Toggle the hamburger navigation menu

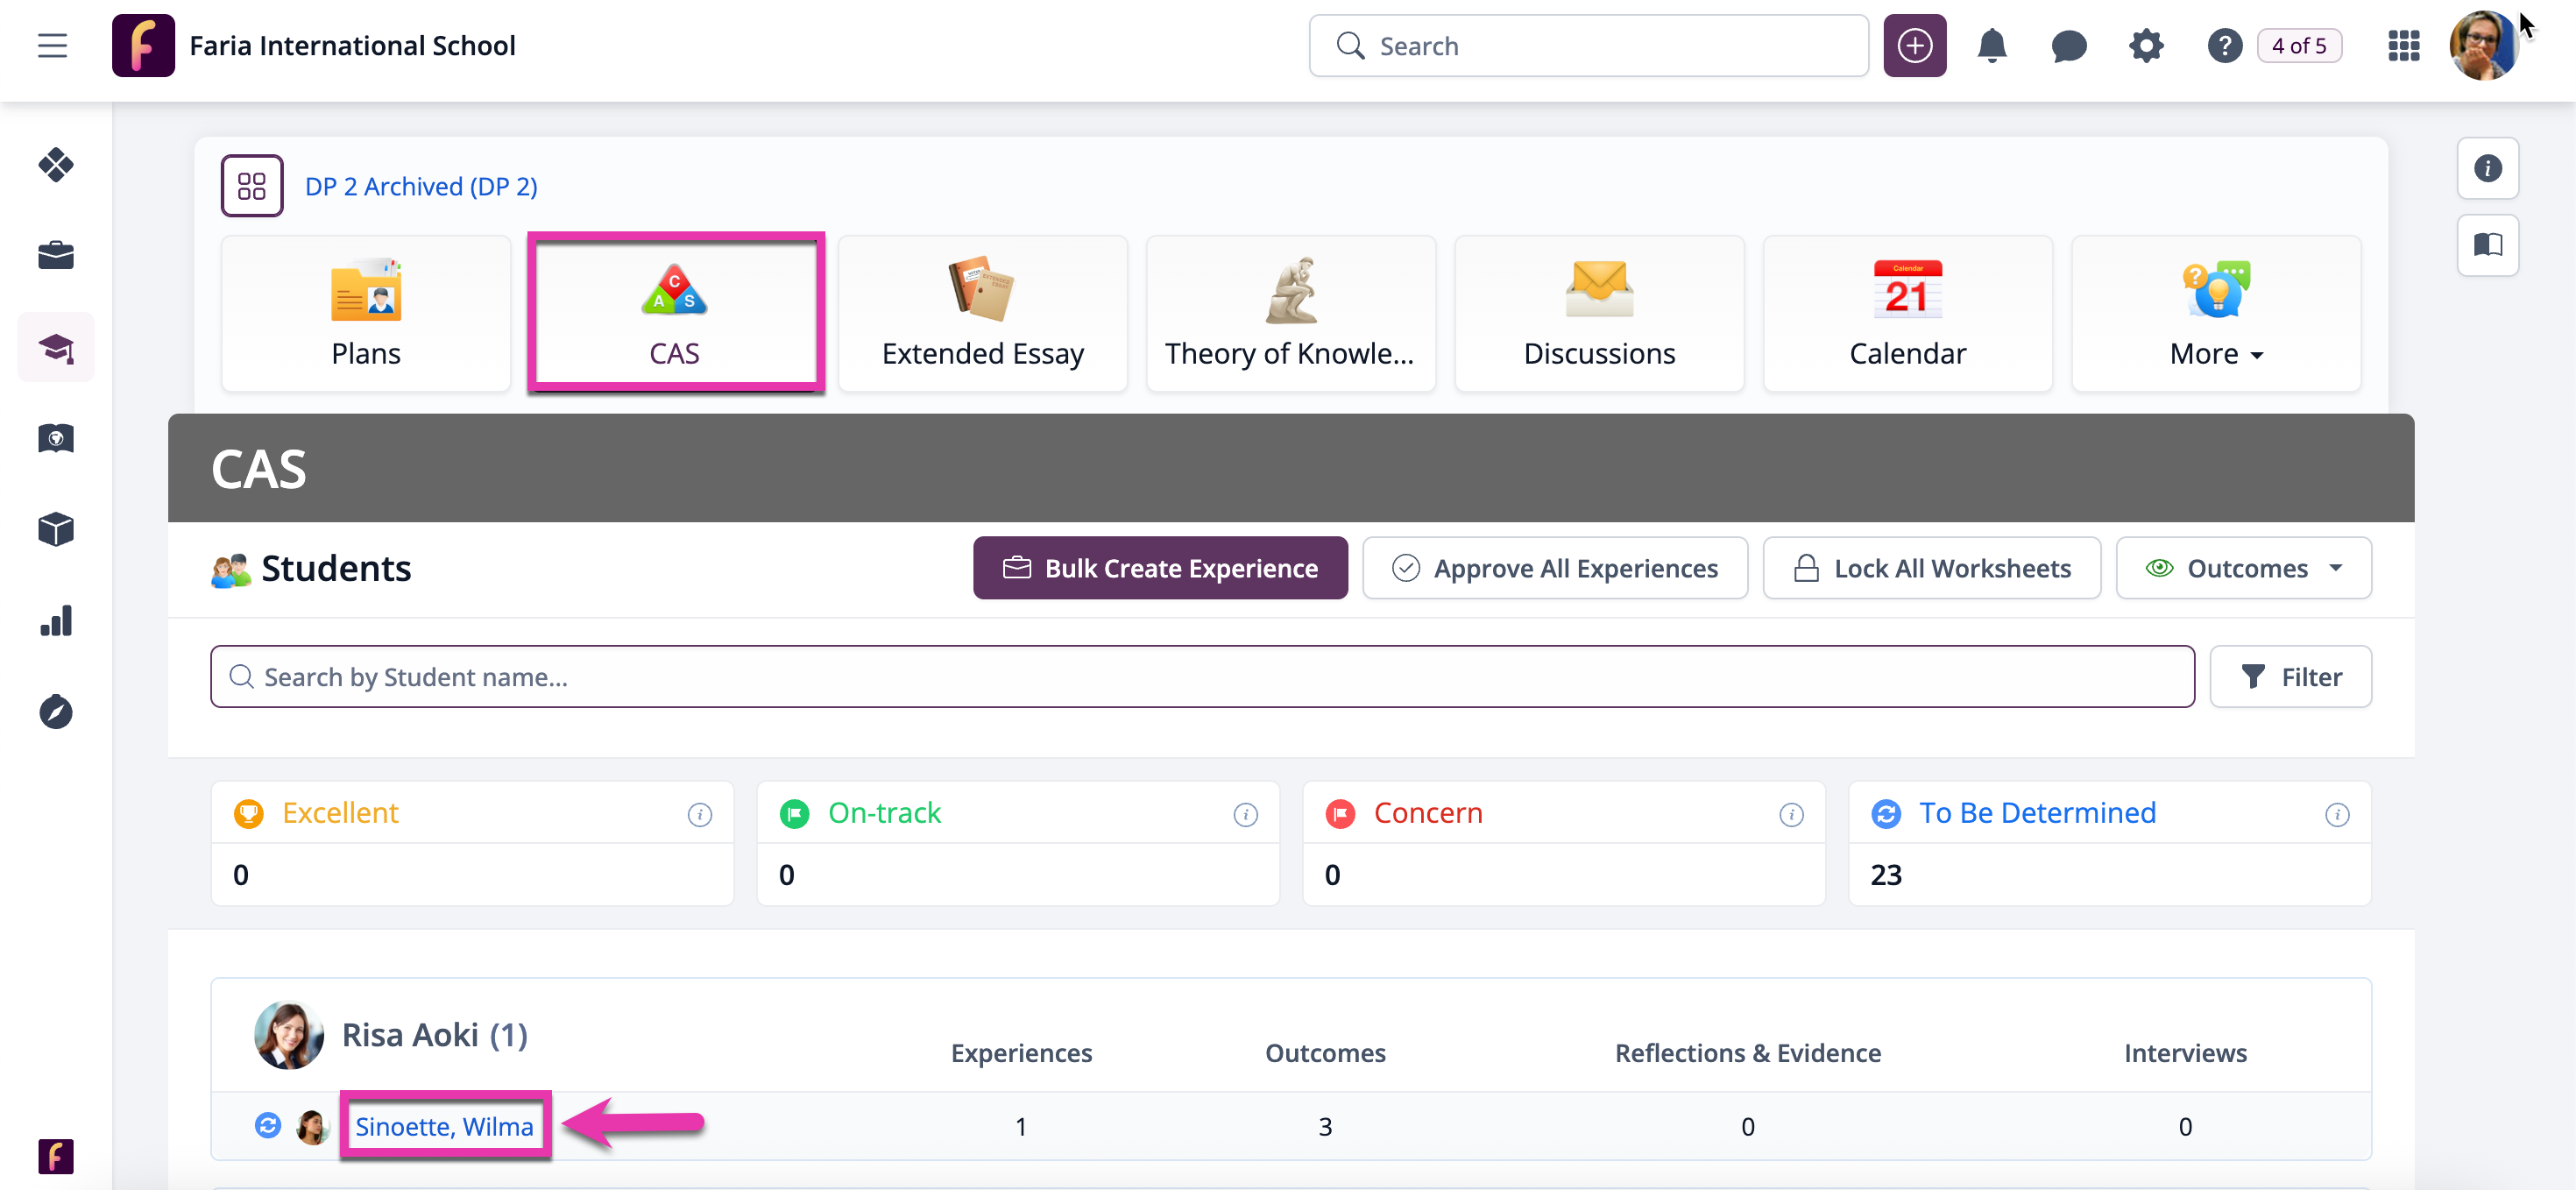pyautogui.click(x=52, y=46)
